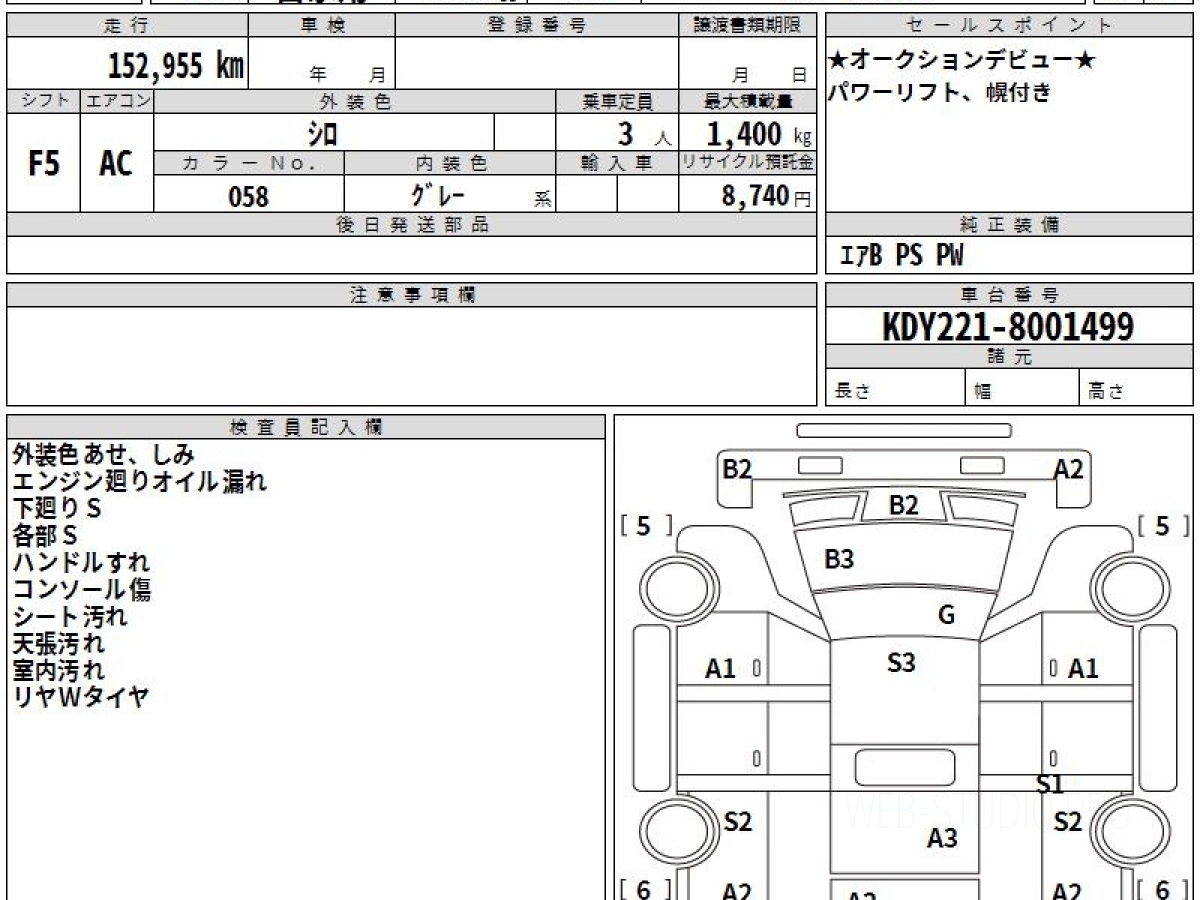The width and height of the screenshot is (1200, 900).
Task: Click the 純正装備 header
Action: 1009,225
